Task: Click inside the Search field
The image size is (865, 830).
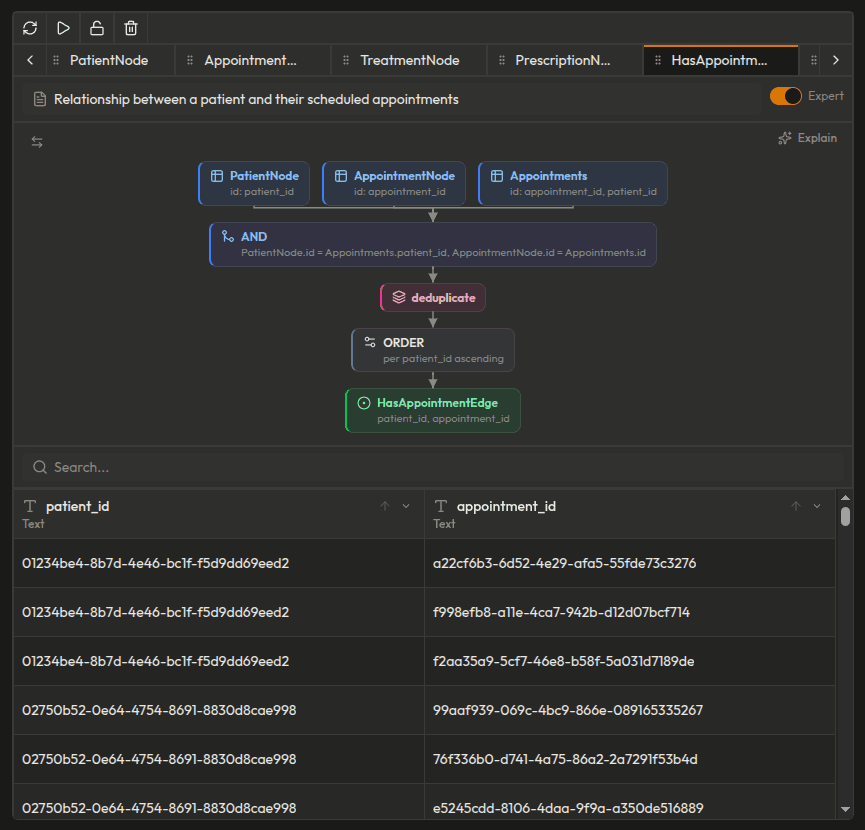Action: (x=200, y=466)
